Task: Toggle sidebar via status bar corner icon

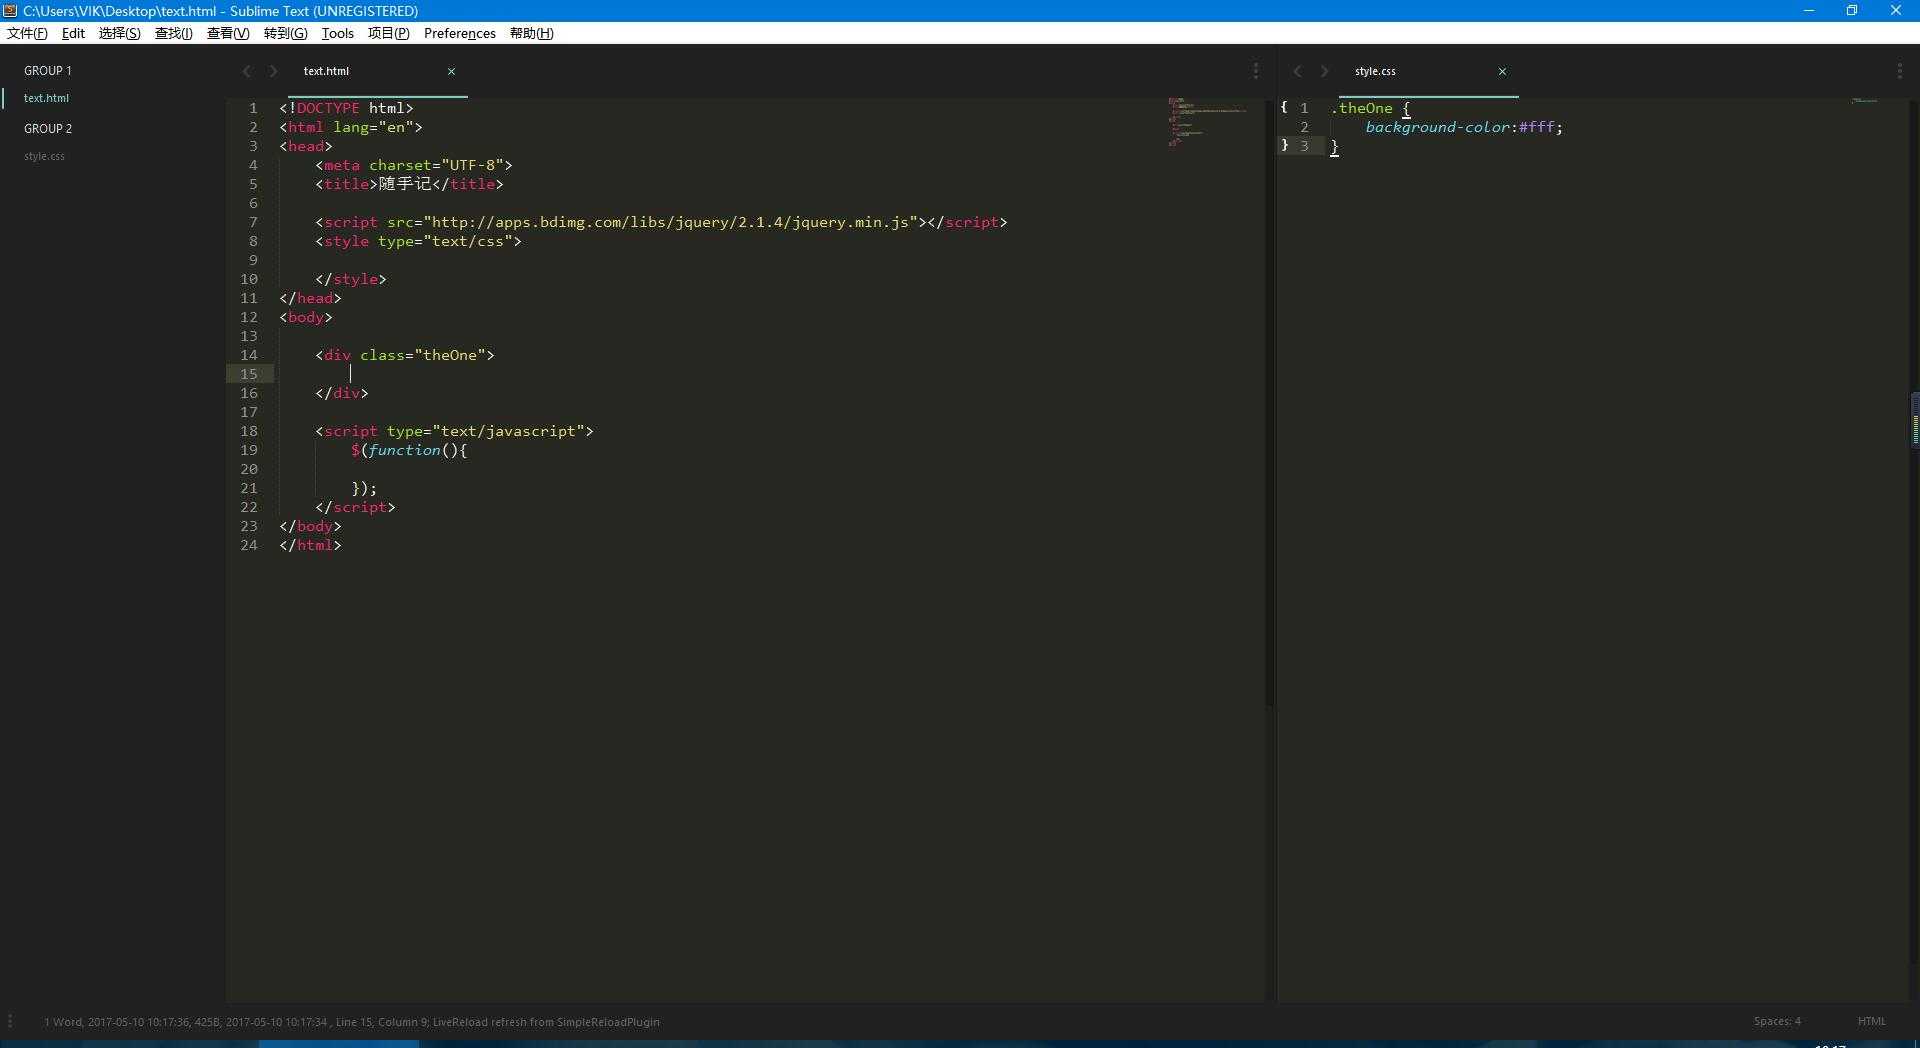Action: 10,1022
